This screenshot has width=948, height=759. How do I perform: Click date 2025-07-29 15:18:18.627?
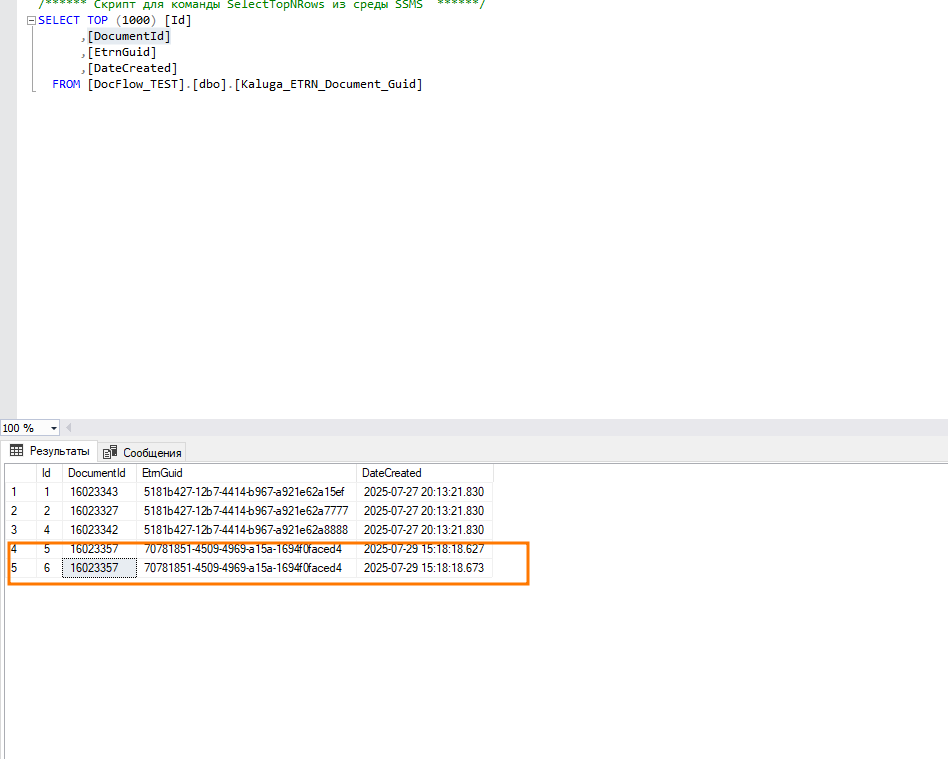point(425,549)
